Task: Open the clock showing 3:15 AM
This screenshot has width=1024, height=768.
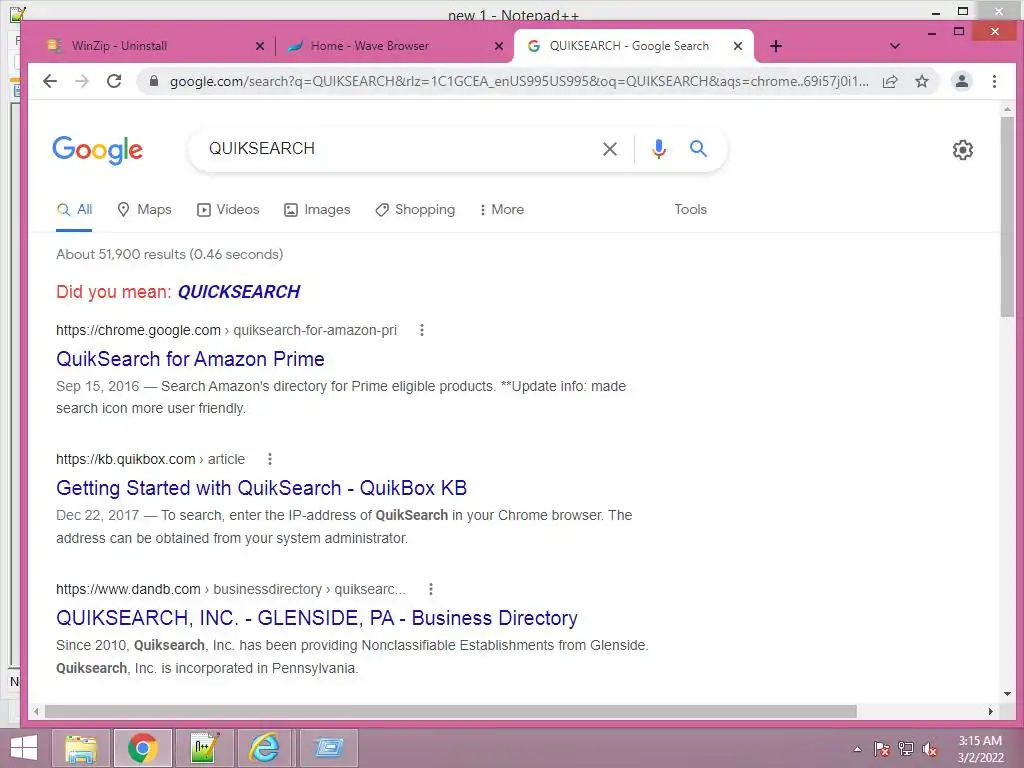Action: [980, 749]
